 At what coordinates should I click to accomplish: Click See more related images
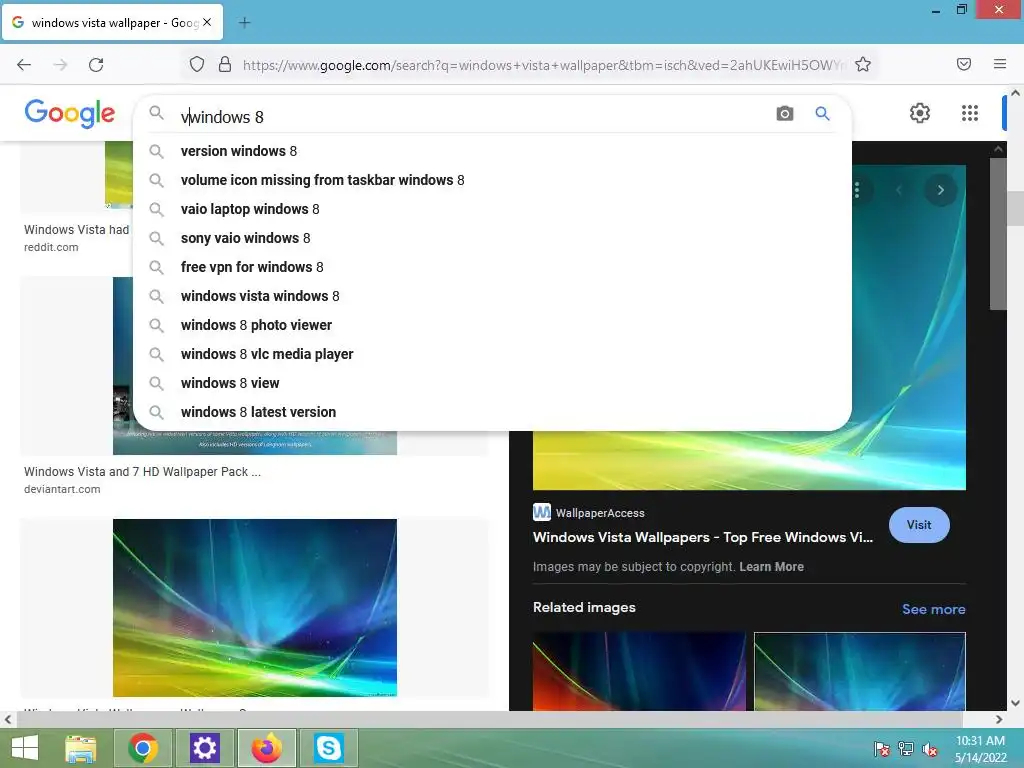pos(933,609)
